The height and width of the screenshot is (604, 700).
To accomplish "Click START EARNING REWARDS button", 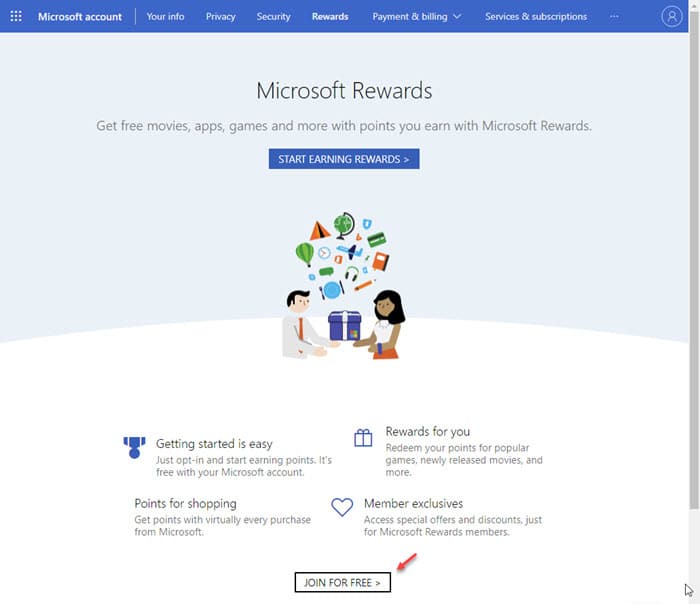I will (344, 159).
